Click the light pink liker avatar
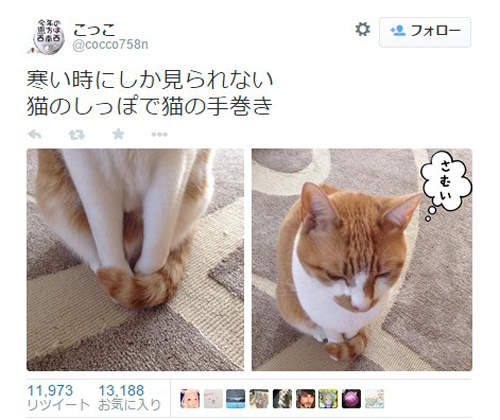 tap(213, 399)
